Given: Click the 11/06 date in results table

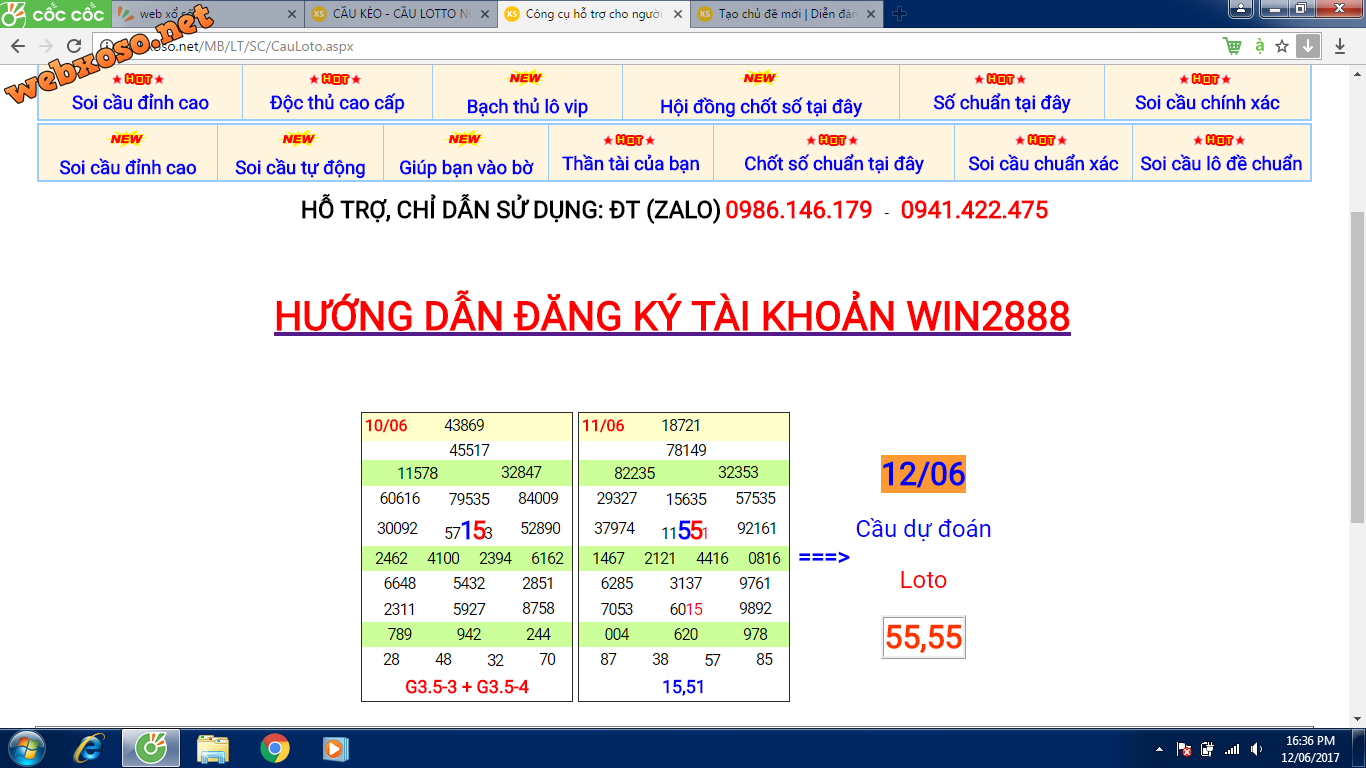Looking at the screenshot, I should [x=603, y=425].
